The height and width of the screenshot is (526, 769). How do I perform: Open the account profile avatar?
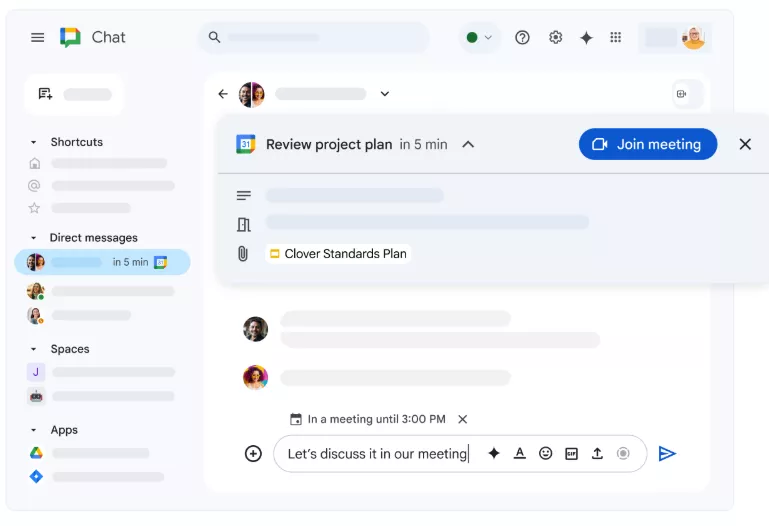[693, 38]
